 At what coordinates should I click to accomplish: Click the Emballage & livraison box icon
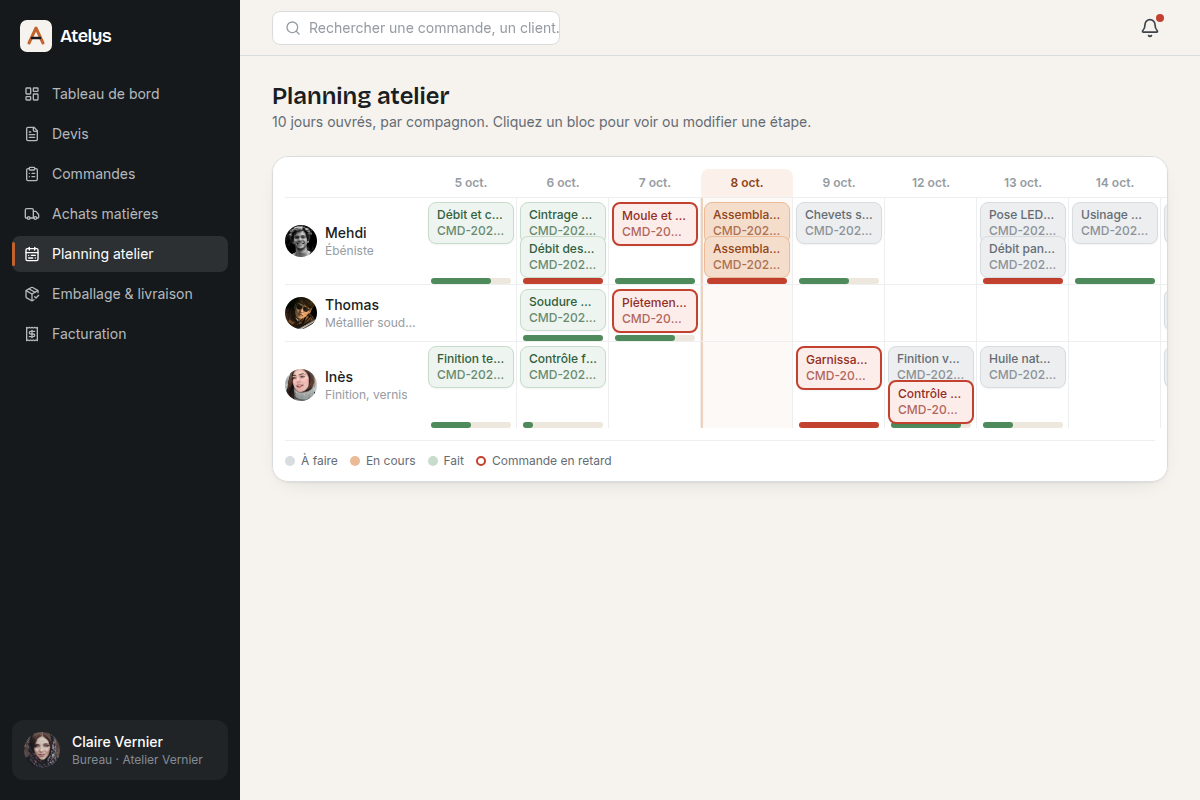[32, 294]
